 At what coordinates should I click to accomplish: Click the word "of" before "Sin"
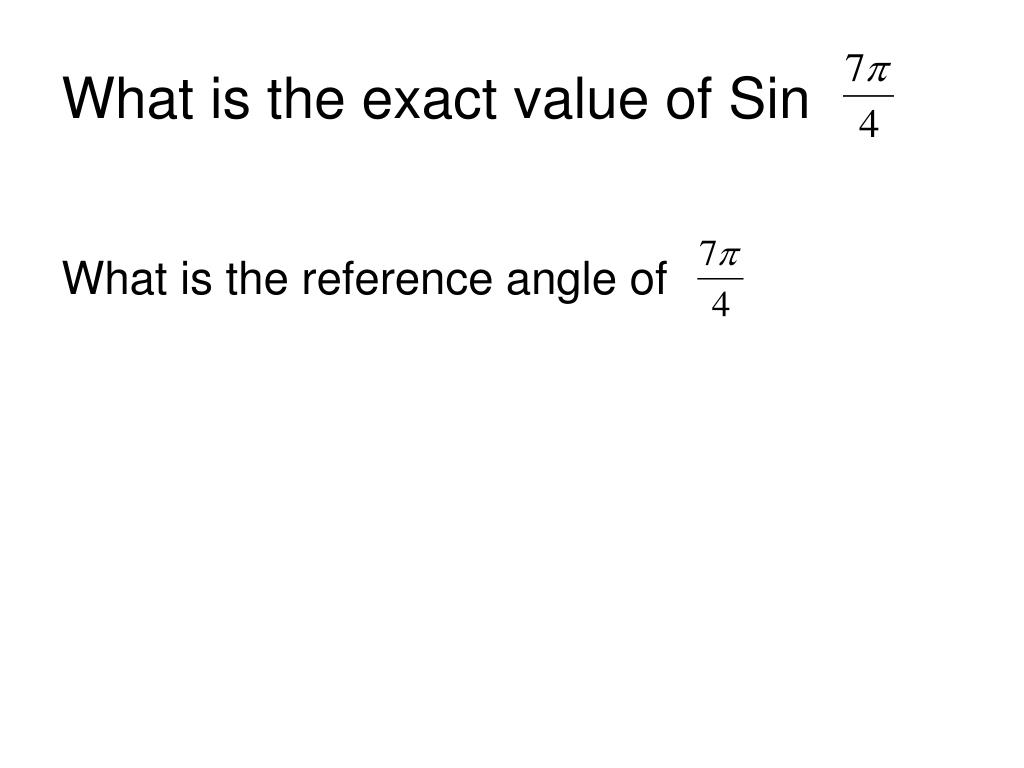[690, 99]
